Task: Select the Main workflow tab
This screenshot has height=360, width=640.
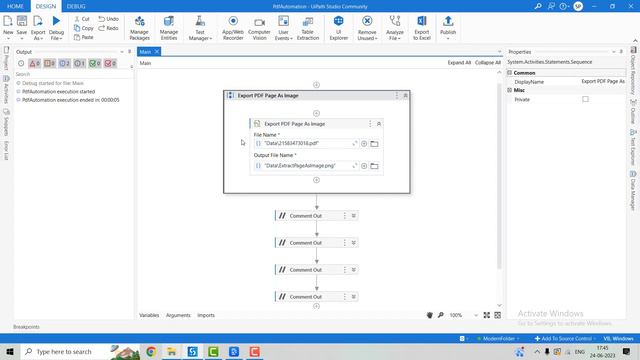Action: [145, 52]
